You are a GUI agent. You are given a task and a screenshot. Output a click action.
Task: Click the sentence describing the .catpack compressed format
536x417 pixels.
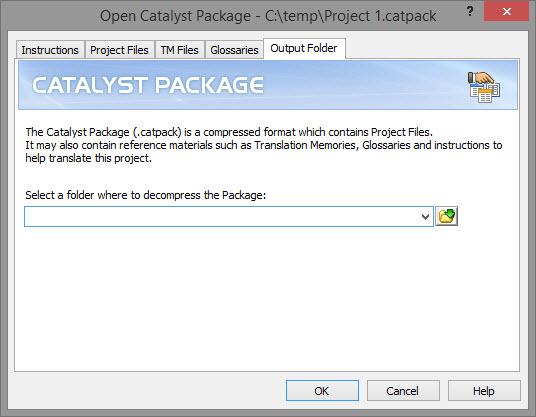pyautogui.click(x=229, y=132)
